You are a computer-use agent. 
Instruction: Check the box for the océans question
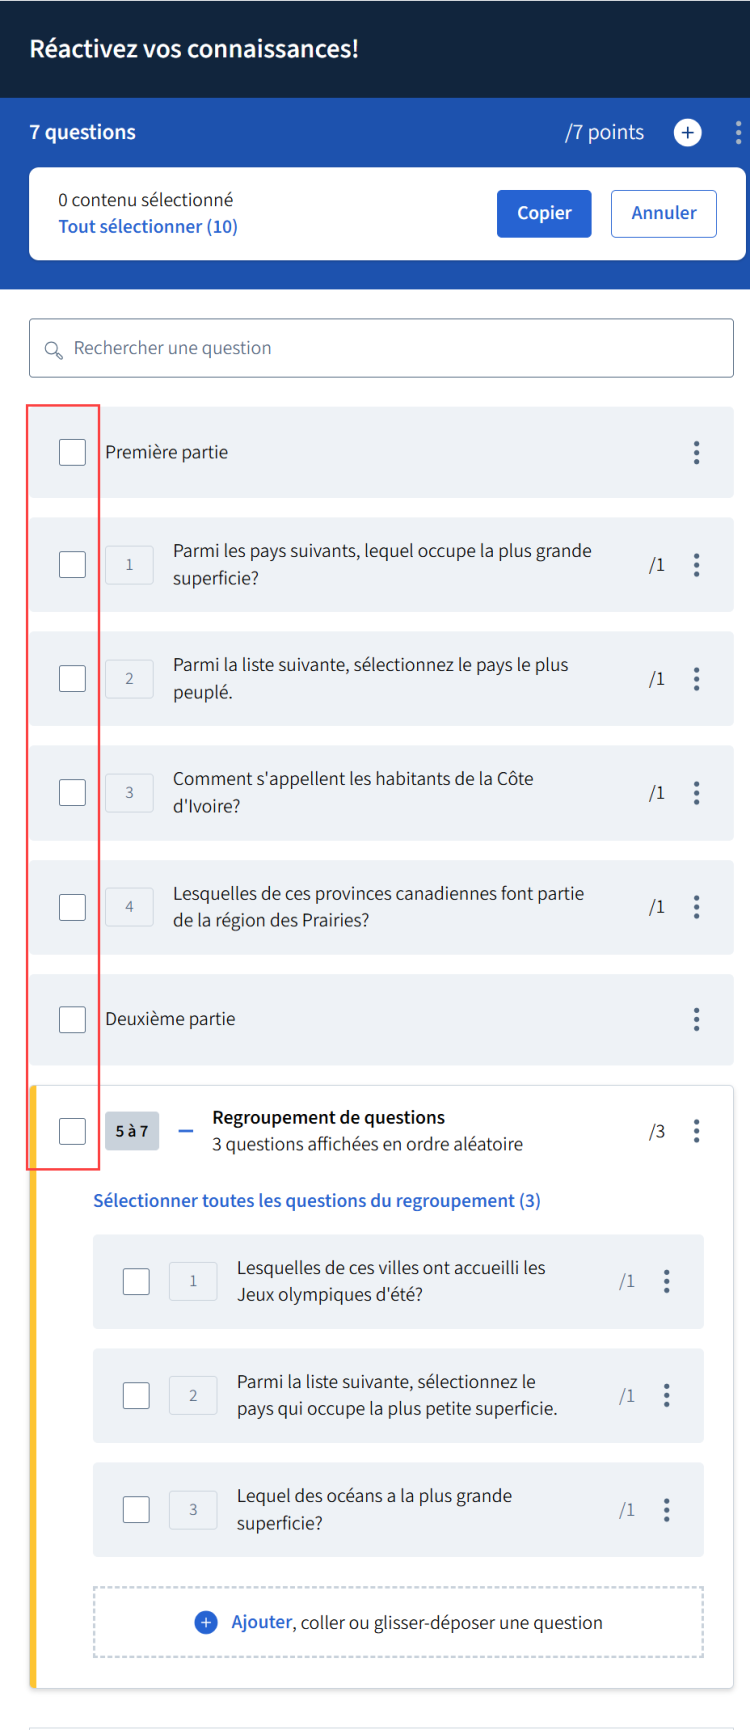point(136,1509)
